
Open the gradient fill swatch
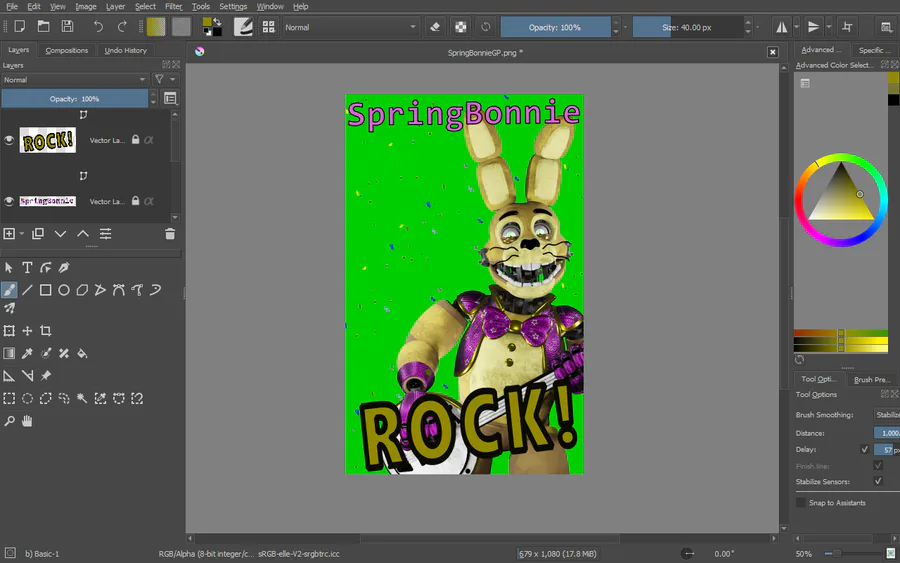[x=156, y=26]
